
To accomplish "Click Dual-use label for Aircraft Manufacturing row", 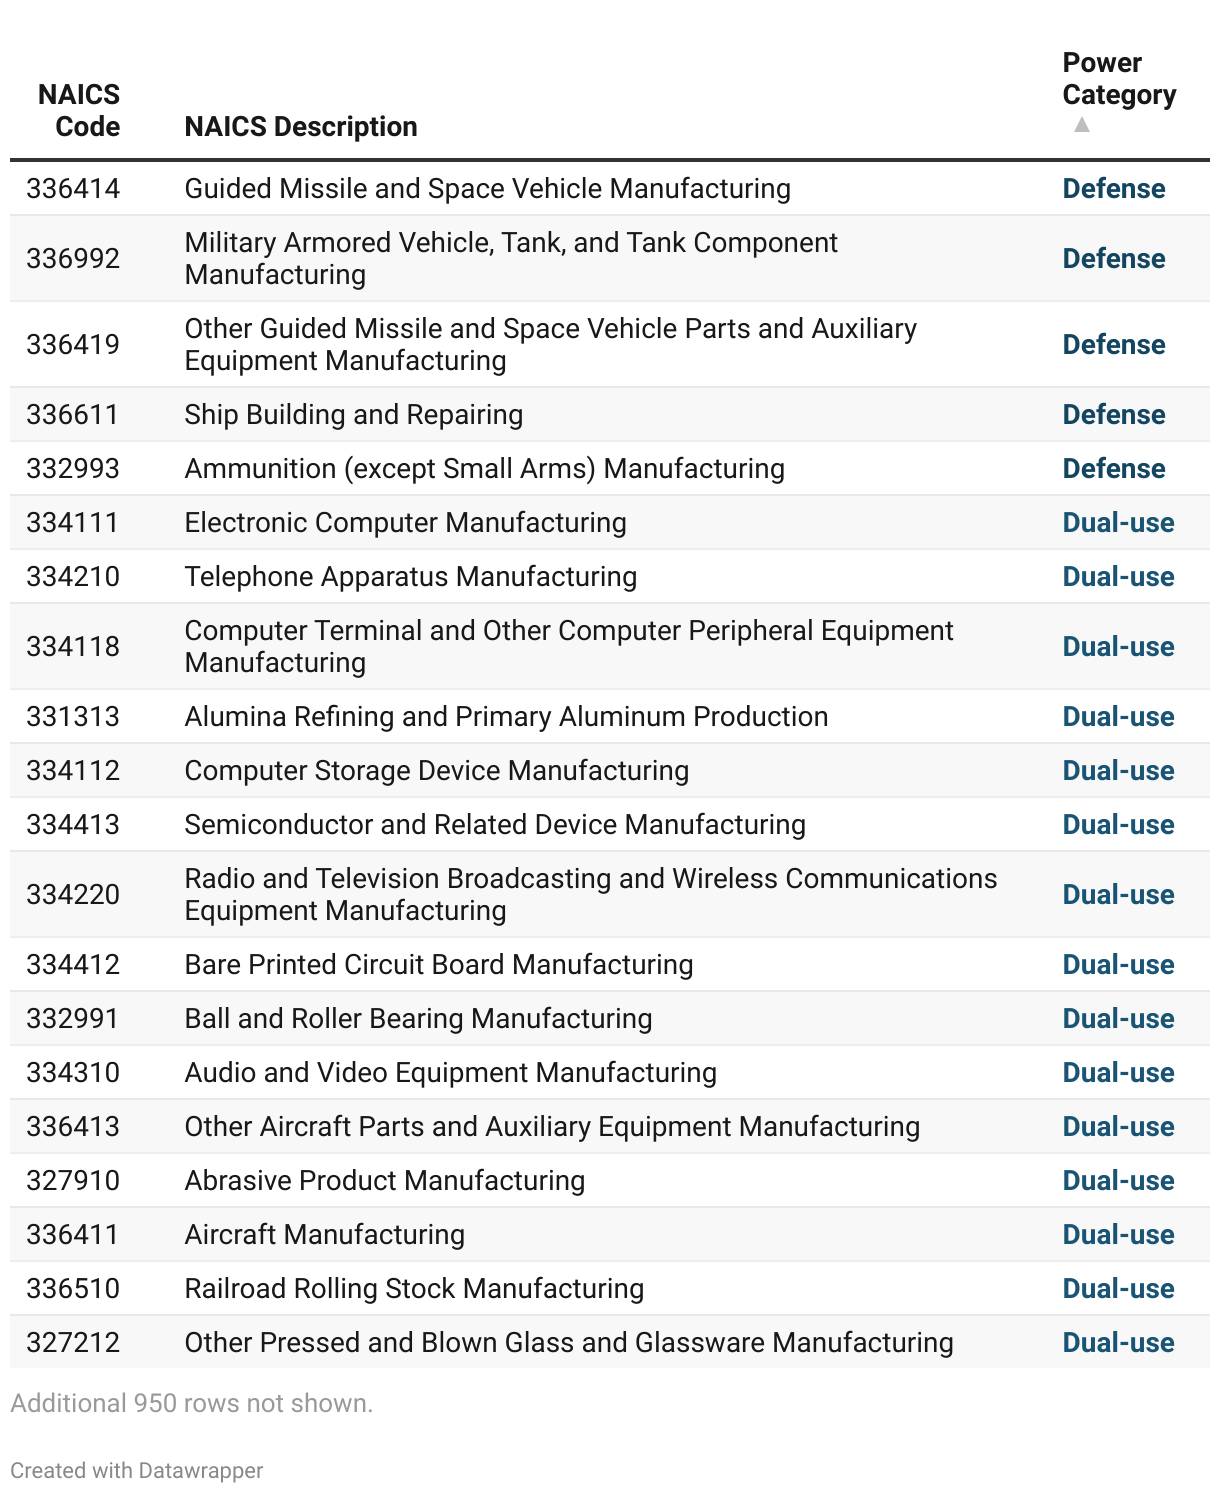I will [x=1118, y=1235].
